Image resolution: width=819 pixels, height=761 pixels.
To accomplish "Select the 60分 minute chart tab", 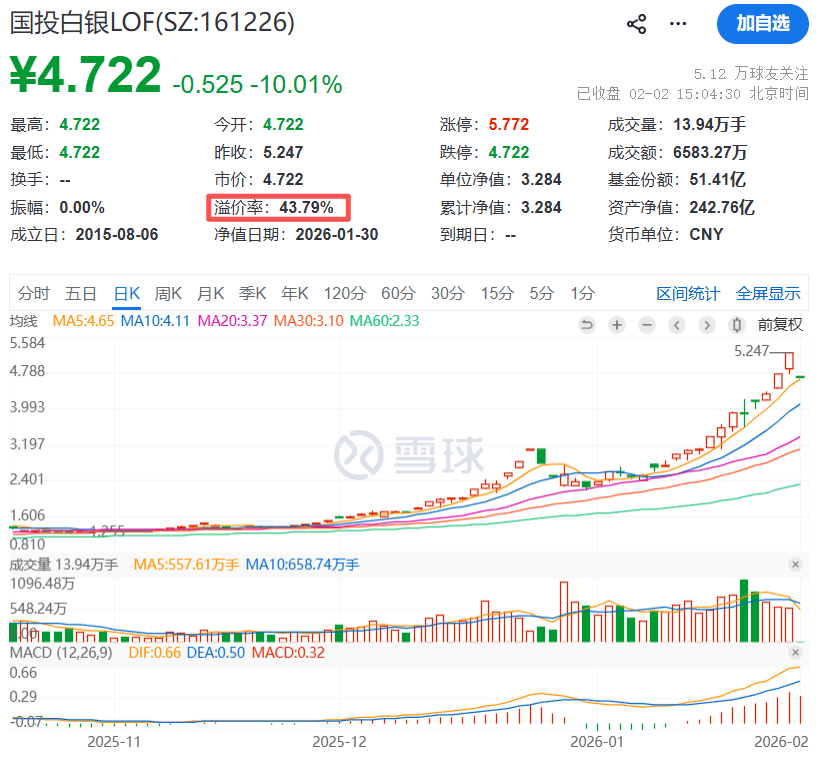I will (397, 293).
